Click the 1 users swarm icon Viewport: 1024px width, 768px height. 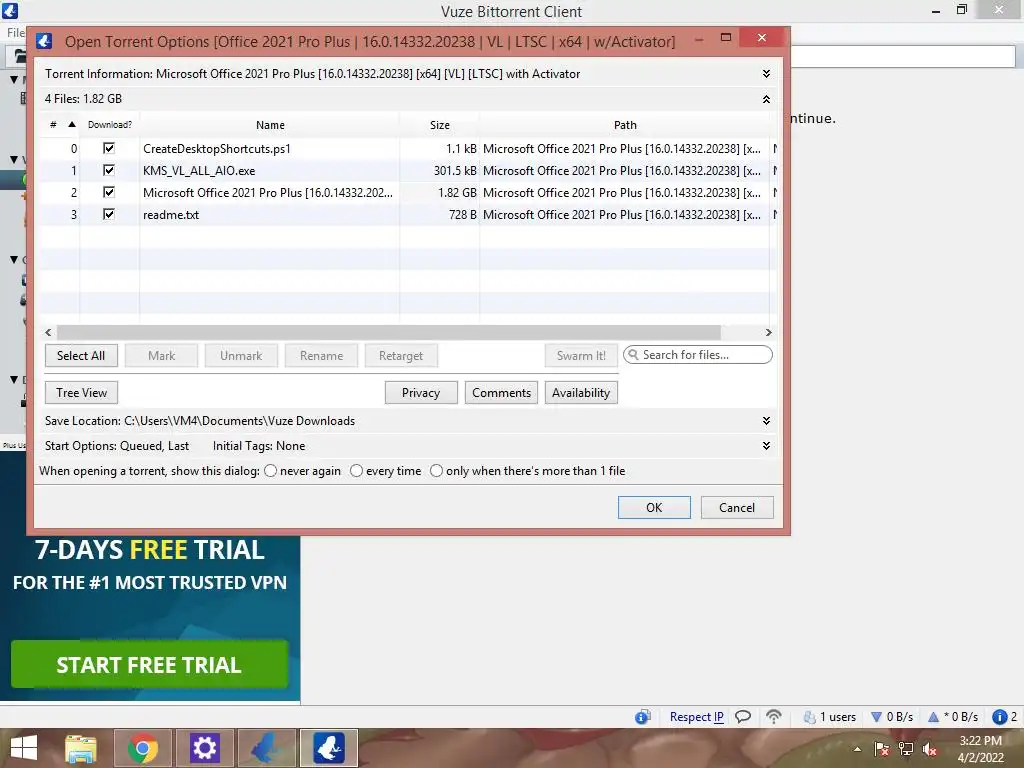(810, 717)
